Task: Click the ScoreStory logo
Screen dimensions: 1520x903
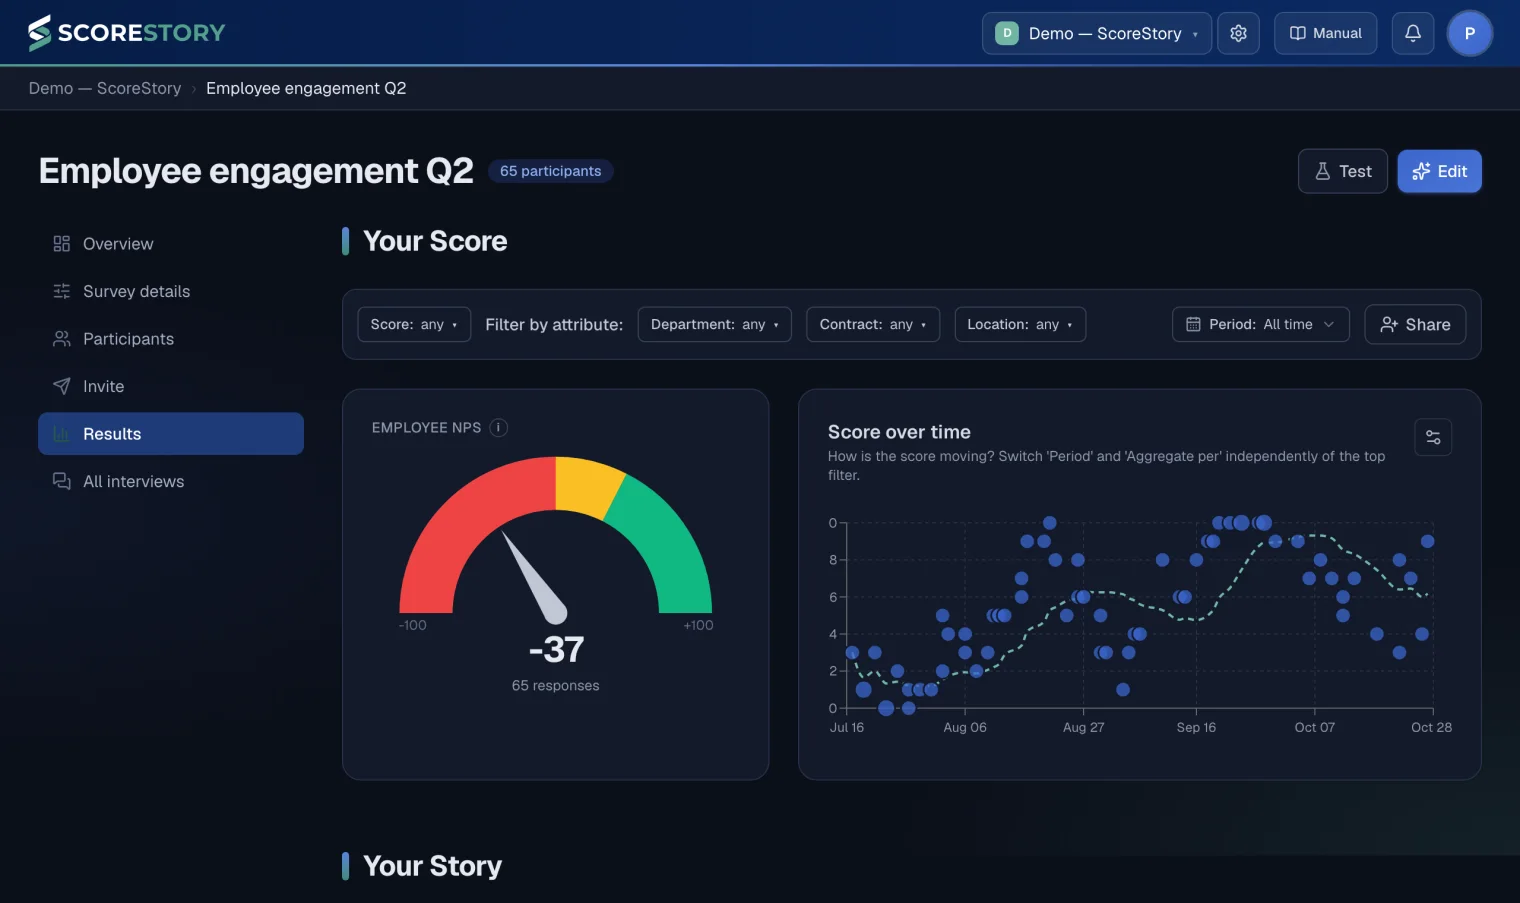Action: click(x=127, y=33)
